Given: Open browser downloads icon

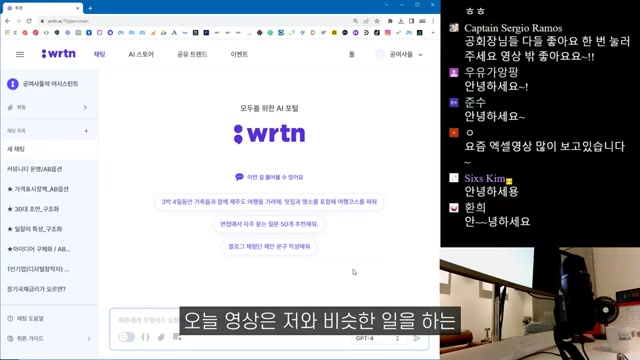Looking at the screenshot, I should click(x=401, y=21).
